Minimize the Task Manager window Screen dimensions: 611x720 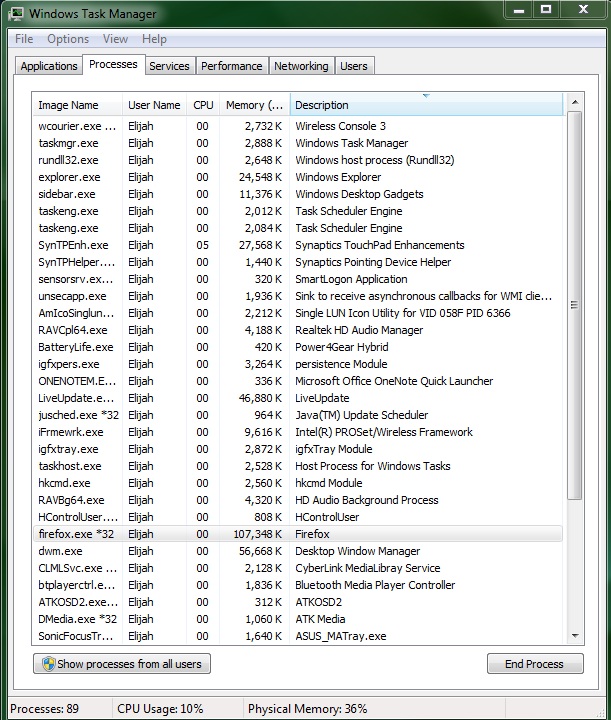[519, 10]
